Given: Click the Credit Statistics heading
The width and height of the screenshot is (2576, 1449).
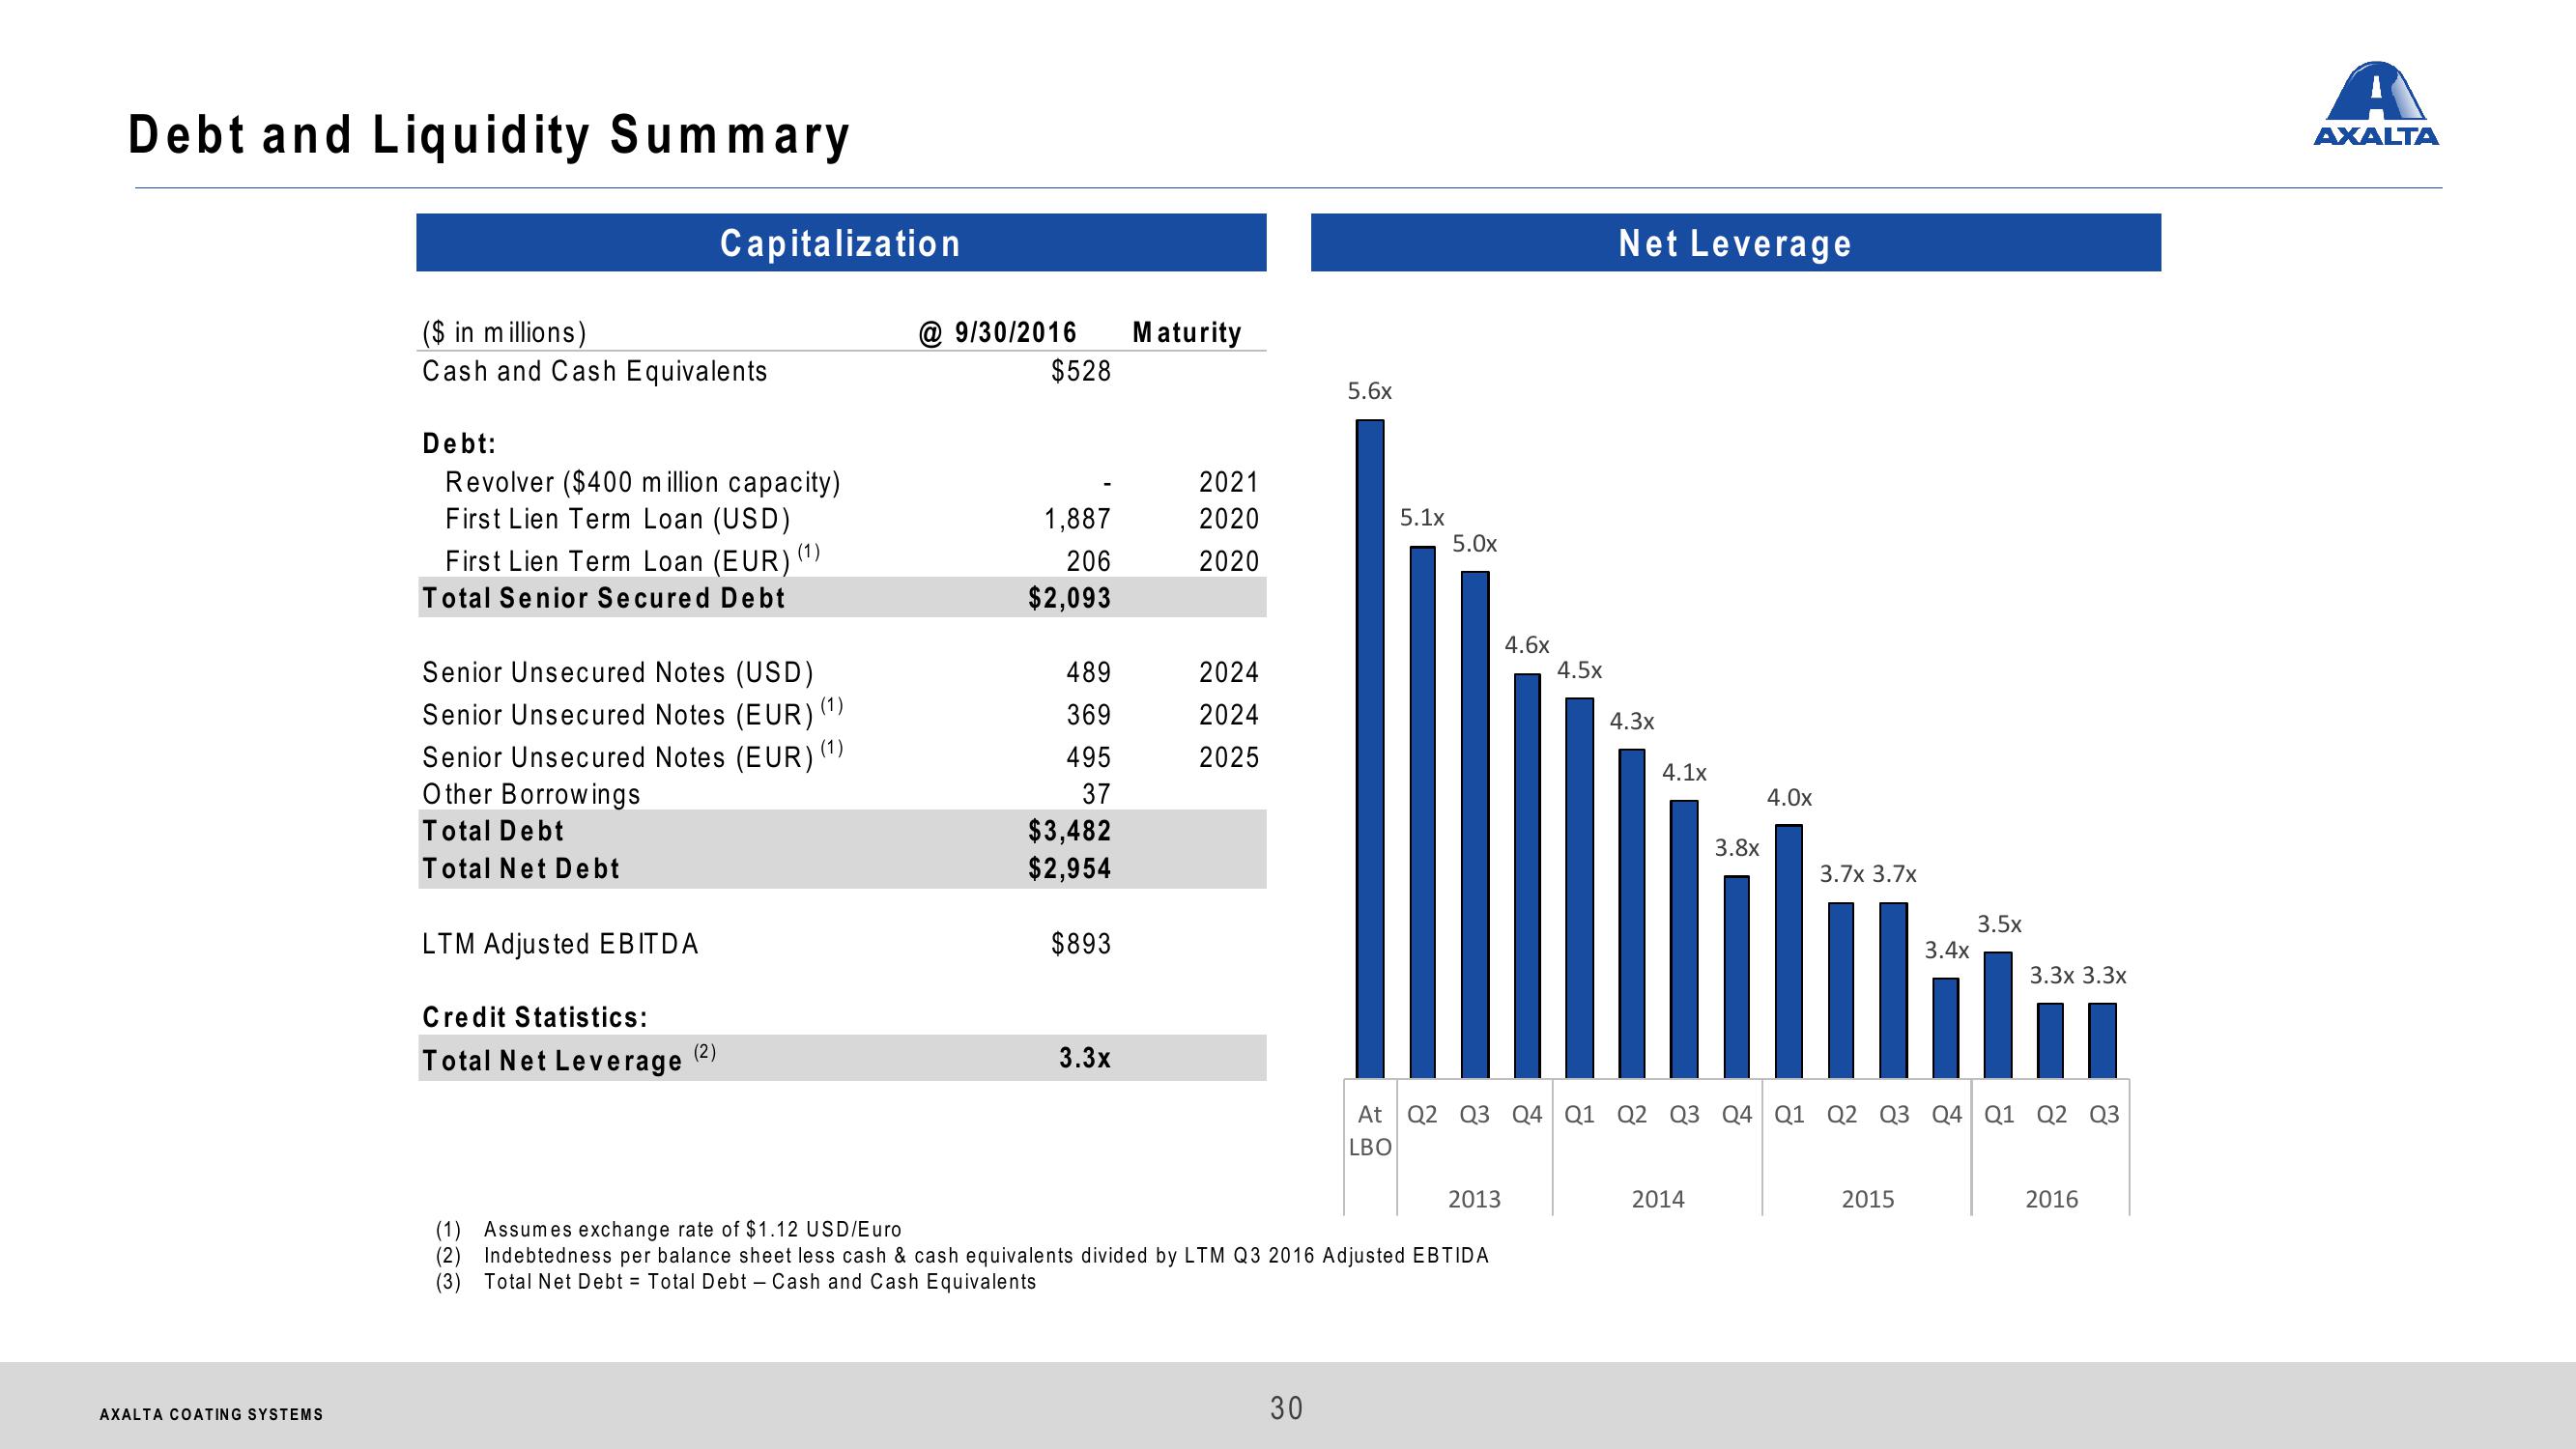Looking at the screenshot, I should (x=535, y=1017).
